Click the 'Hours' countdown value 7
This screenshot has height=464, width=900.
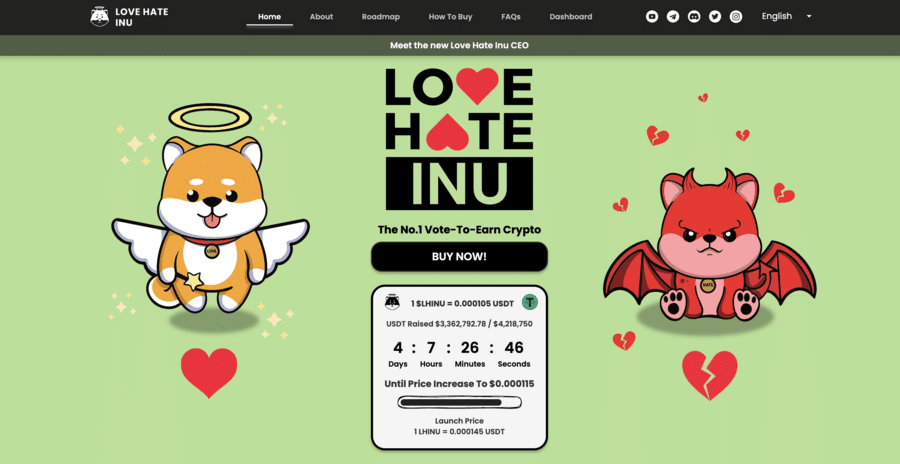(430, 347)
